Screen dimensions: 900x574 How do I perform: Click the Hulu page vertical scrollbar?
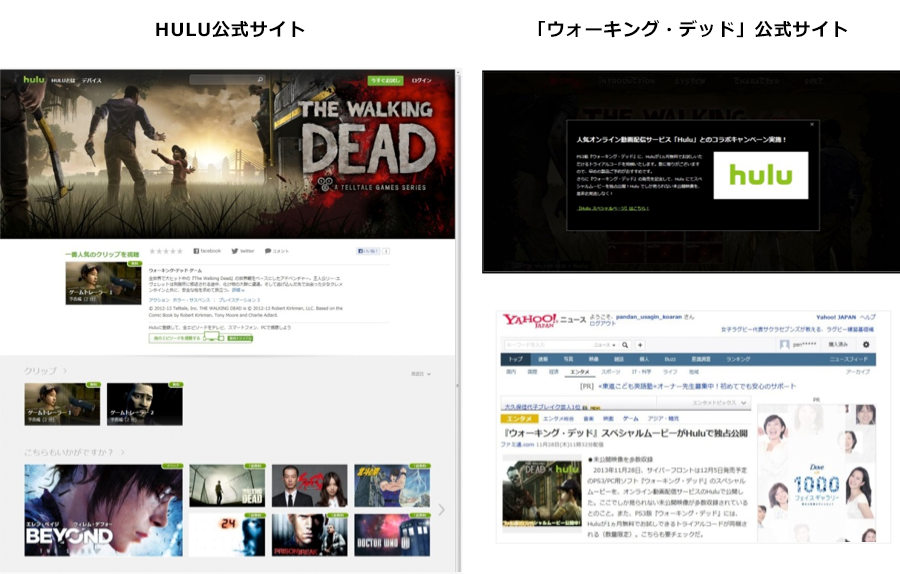[457, 321]
